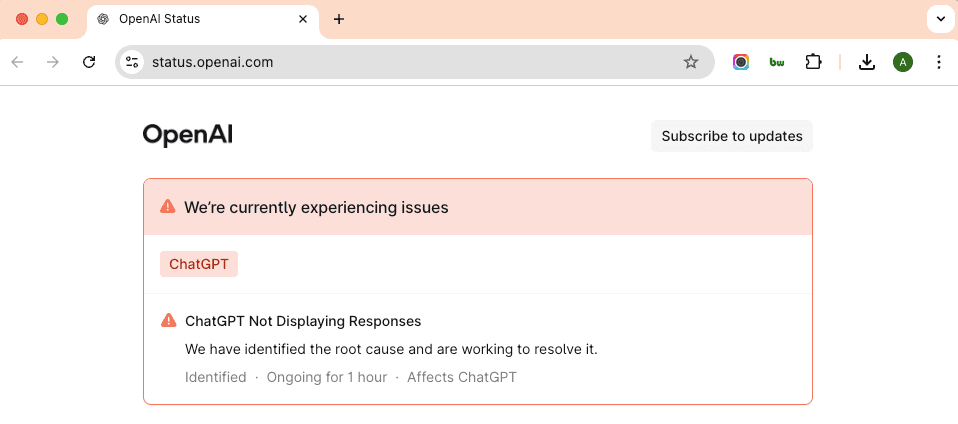Screen dimensions: 958x424
Task: Click the Identified status label
Action: [x=216, y=377]
